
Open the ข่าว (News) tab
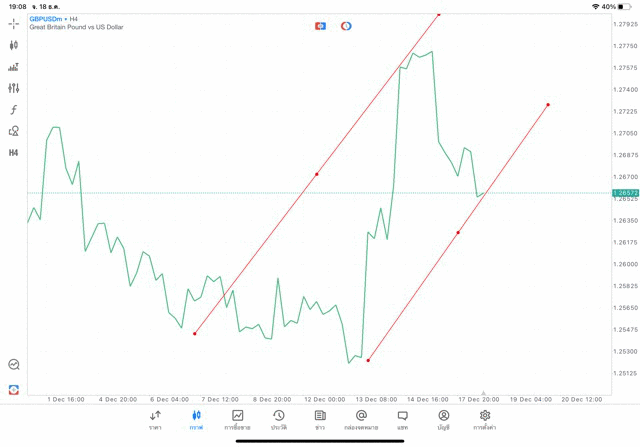tap(320, 419)
